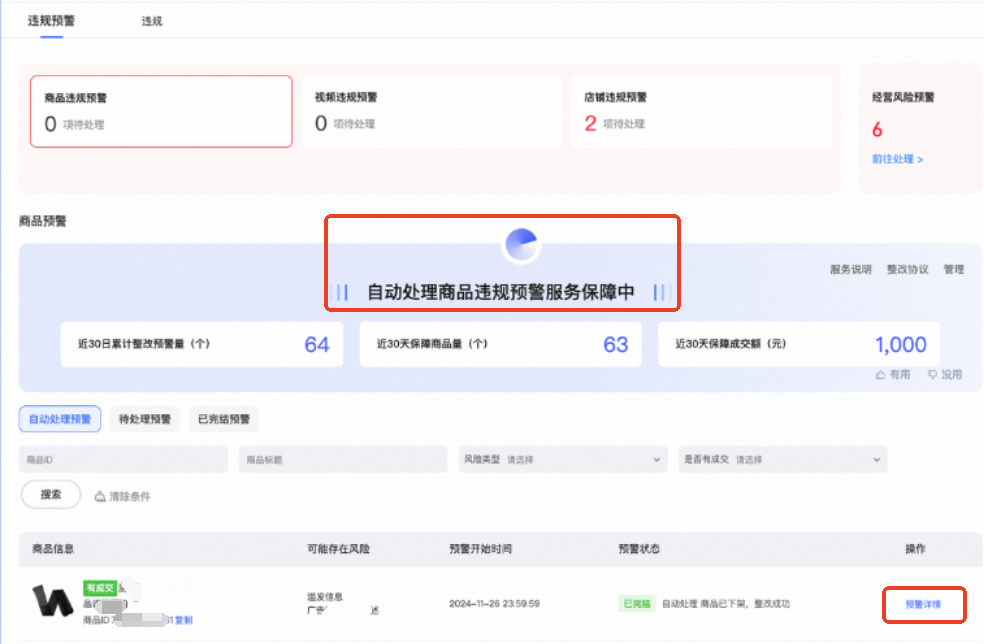Click the 预警状态 column header

coord(639,549)
